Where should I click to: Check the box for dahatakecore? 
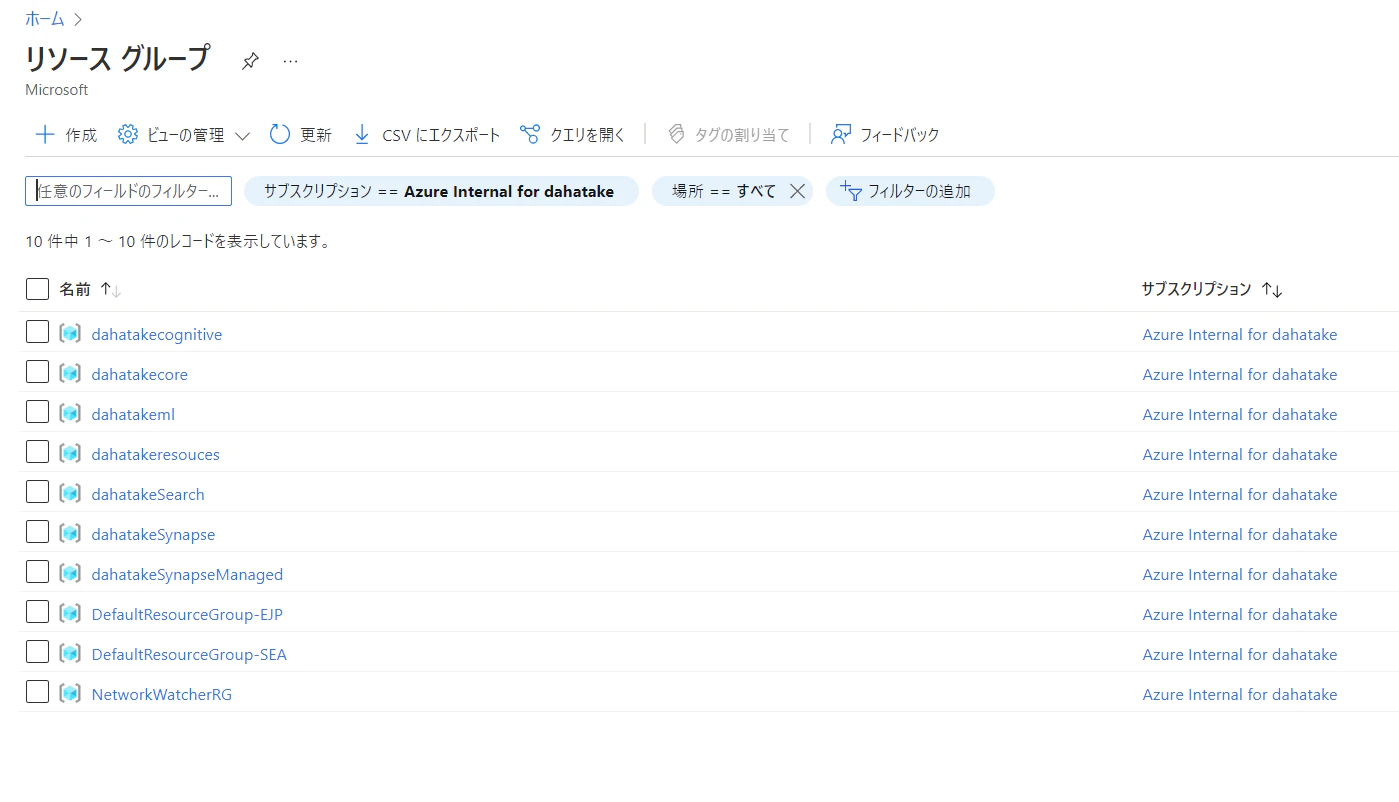point(37,371)
